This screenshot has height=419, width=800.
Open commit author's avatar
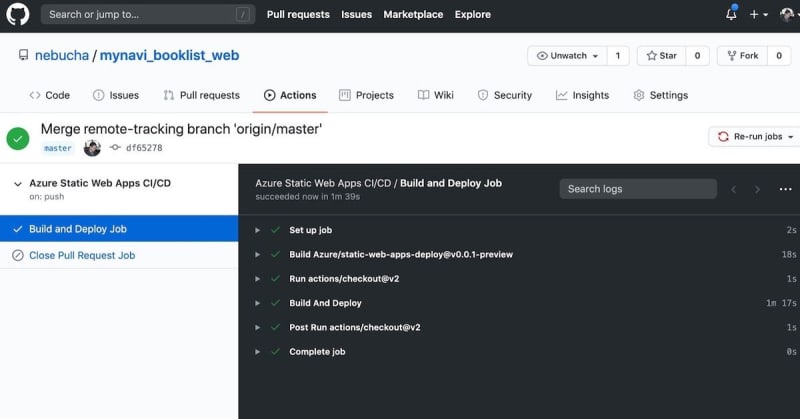tap(92, 148)
